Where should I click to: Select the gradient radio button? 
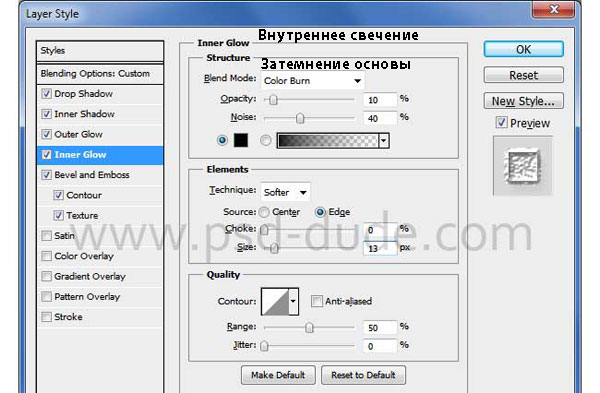pos(266,140)
